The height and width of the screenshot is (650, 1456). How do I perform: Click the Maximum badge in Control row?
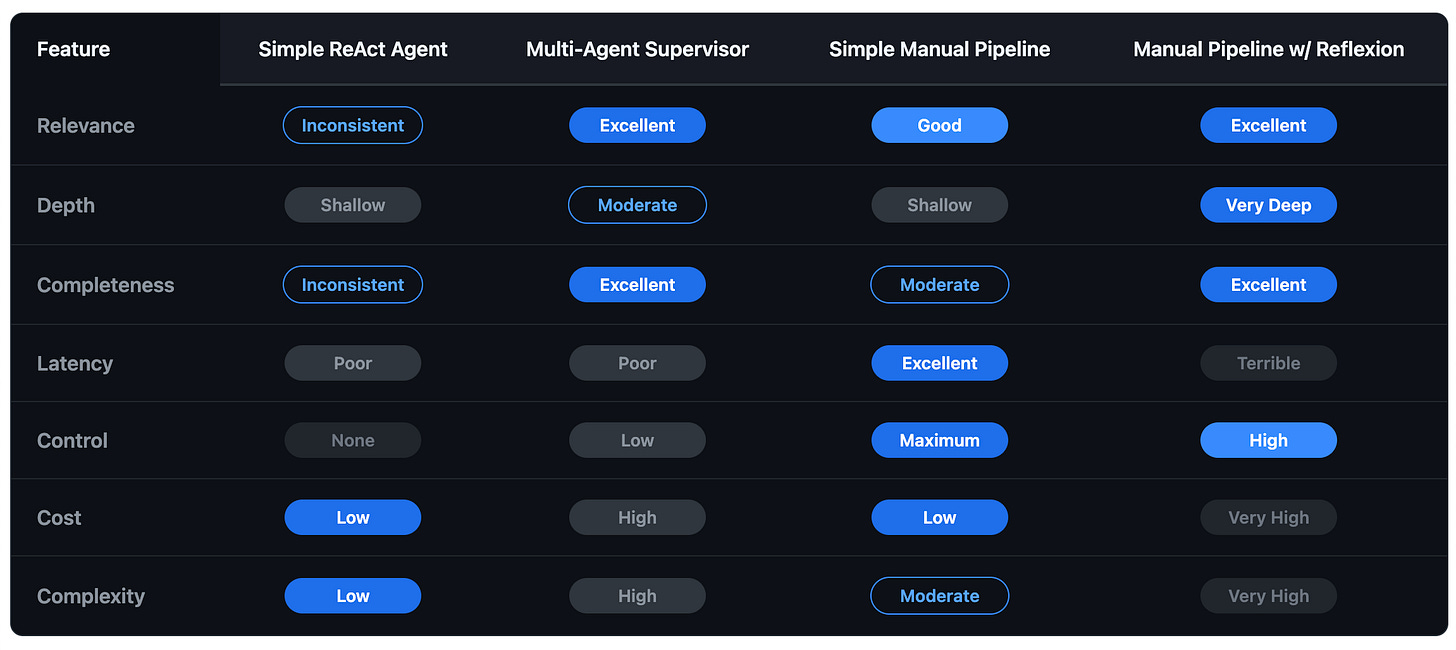939,440
